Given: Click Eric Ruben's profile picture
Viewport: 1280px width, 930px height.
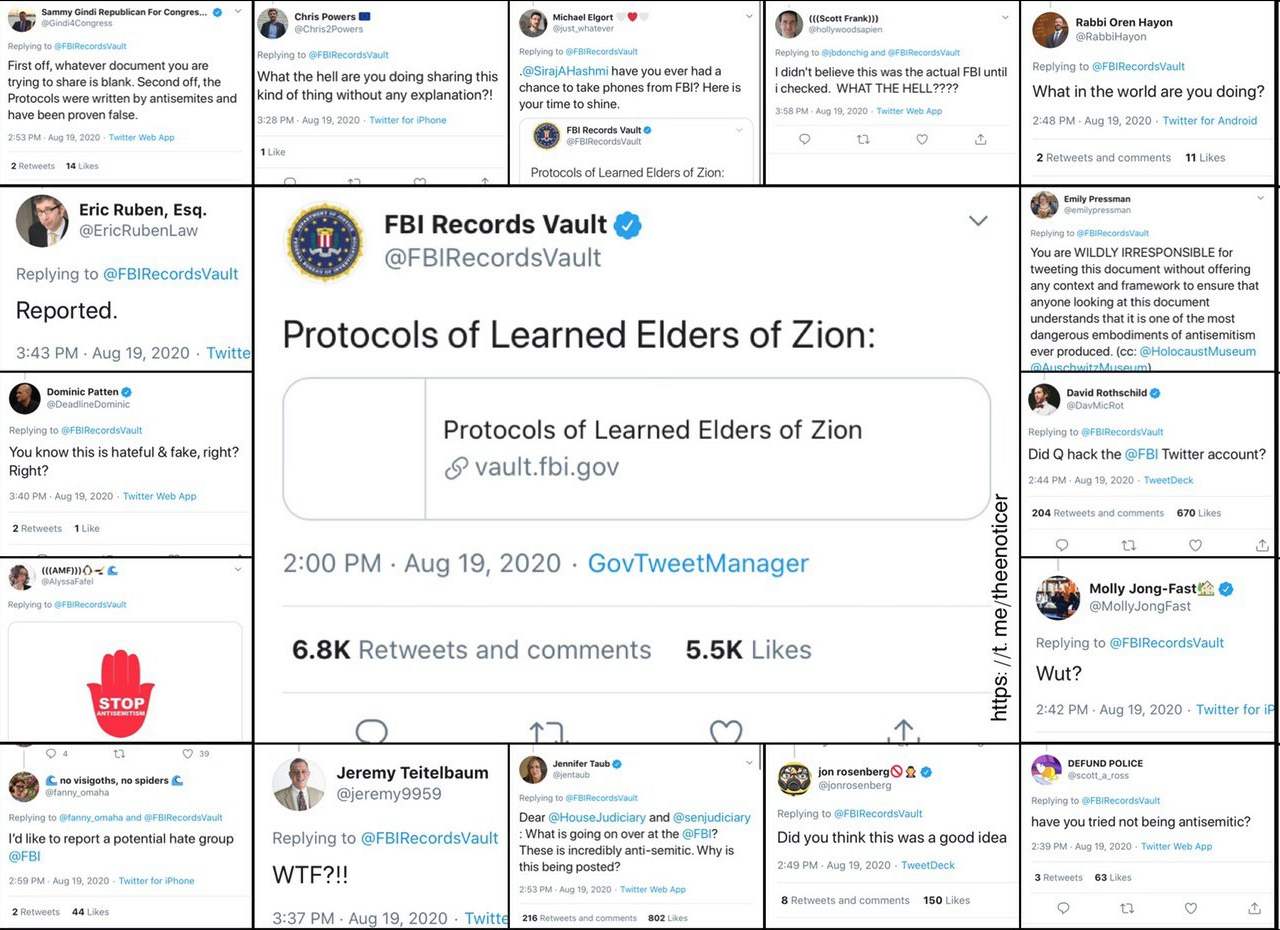Looking at the screenshot, I should point(42,220).
